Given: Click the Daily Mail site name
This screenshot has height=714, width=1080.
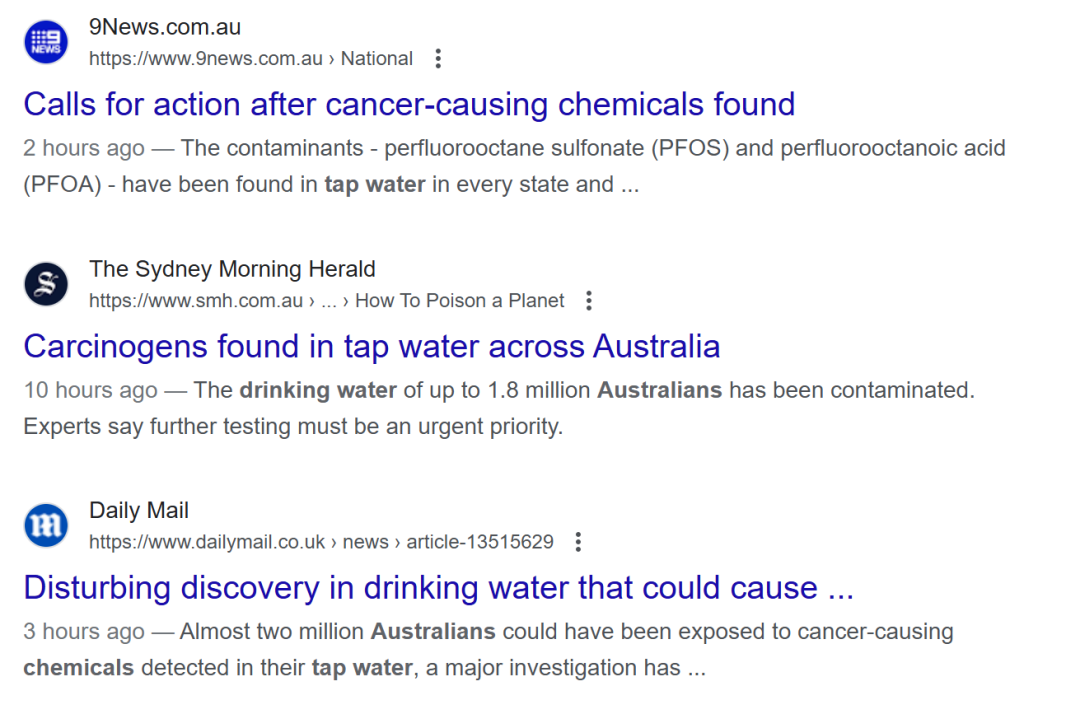Looking at the screenshot, I should 139,511.
